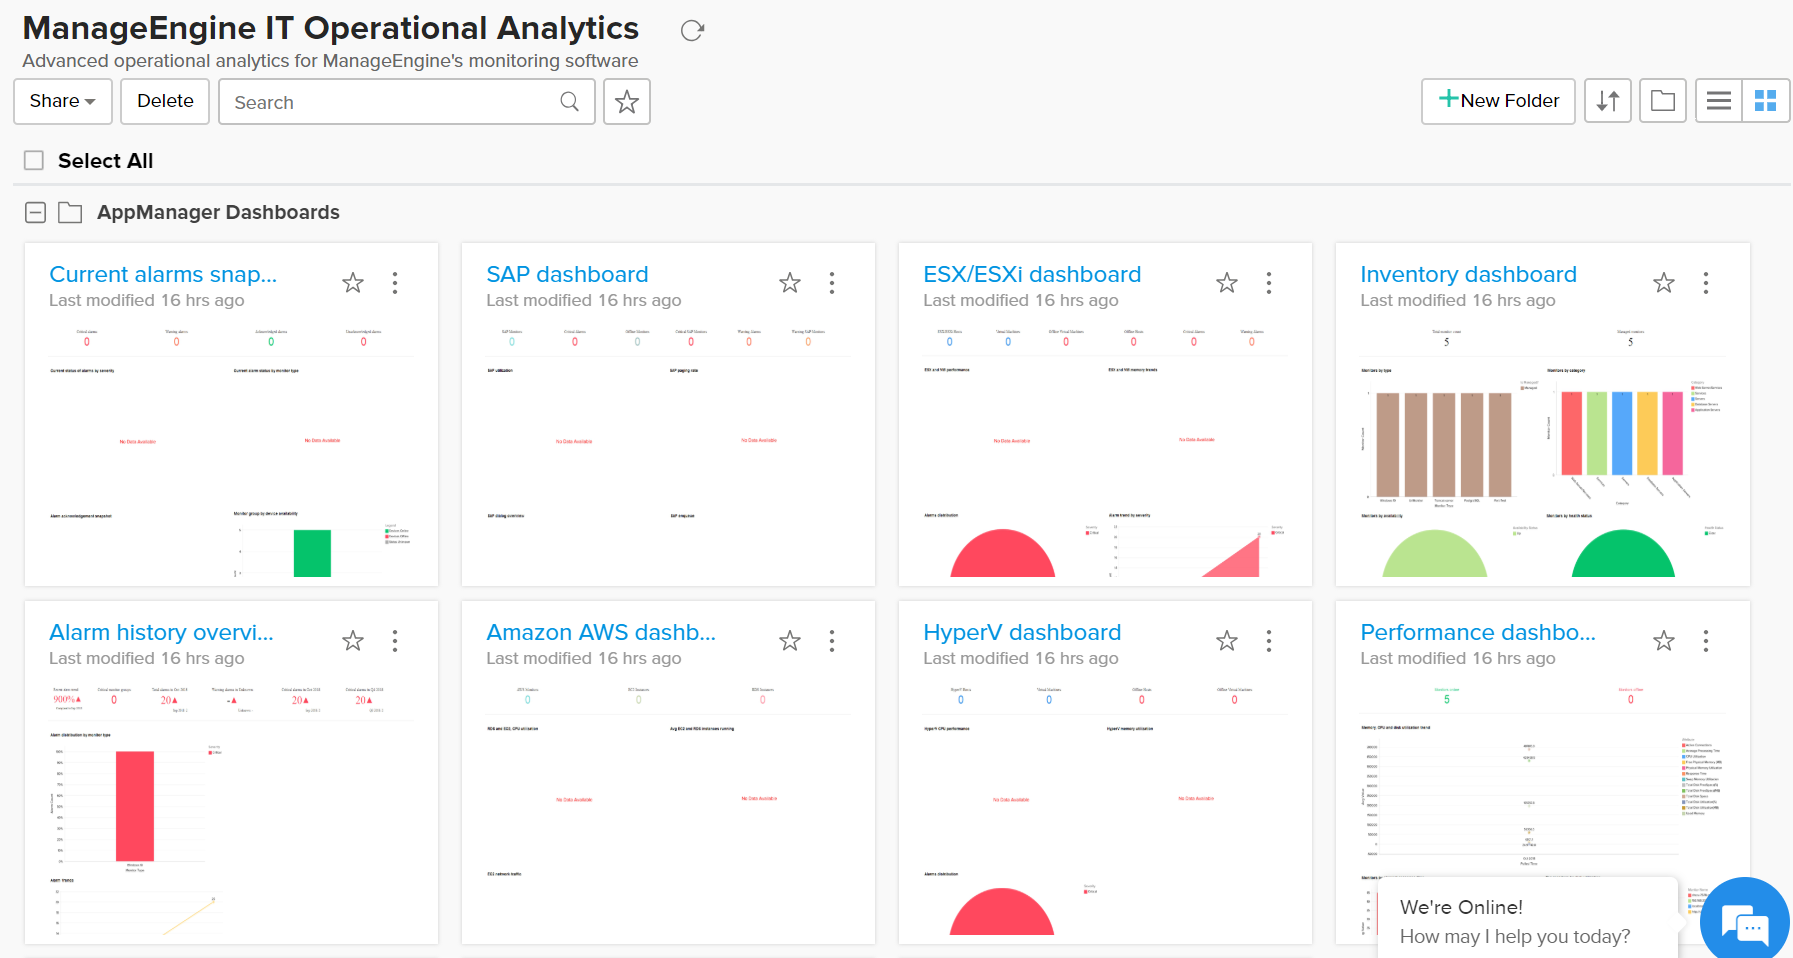This screenshot has height=958, width=1793.
Task: Click the Alarm history overview preview thumbnail
Action: tap(231, 810)
